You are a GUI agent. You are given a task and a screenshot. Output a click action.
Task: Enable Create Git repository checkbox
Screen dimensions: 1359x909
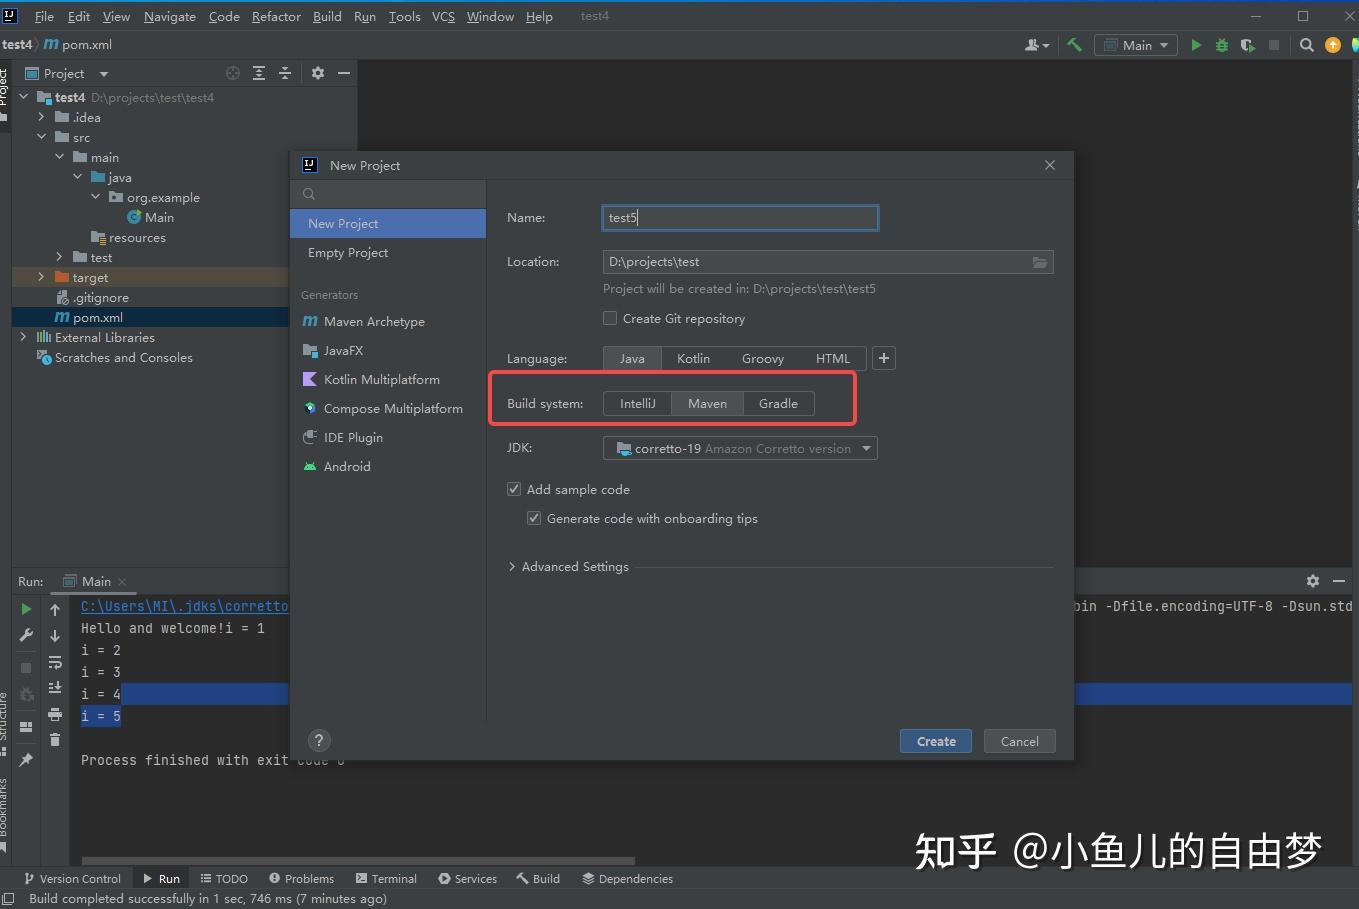click(x=610, y=318)
